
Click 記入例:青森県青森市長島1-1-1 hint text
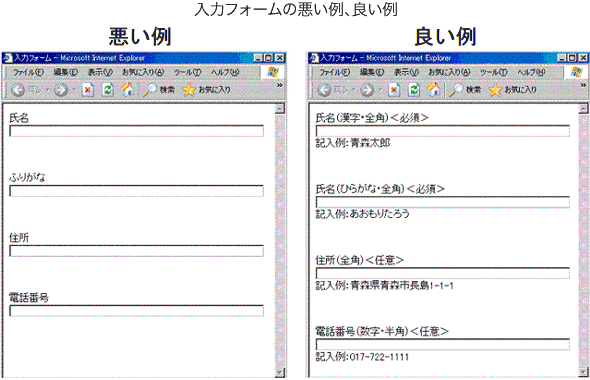pyautogui.click(x=384, y=286)
